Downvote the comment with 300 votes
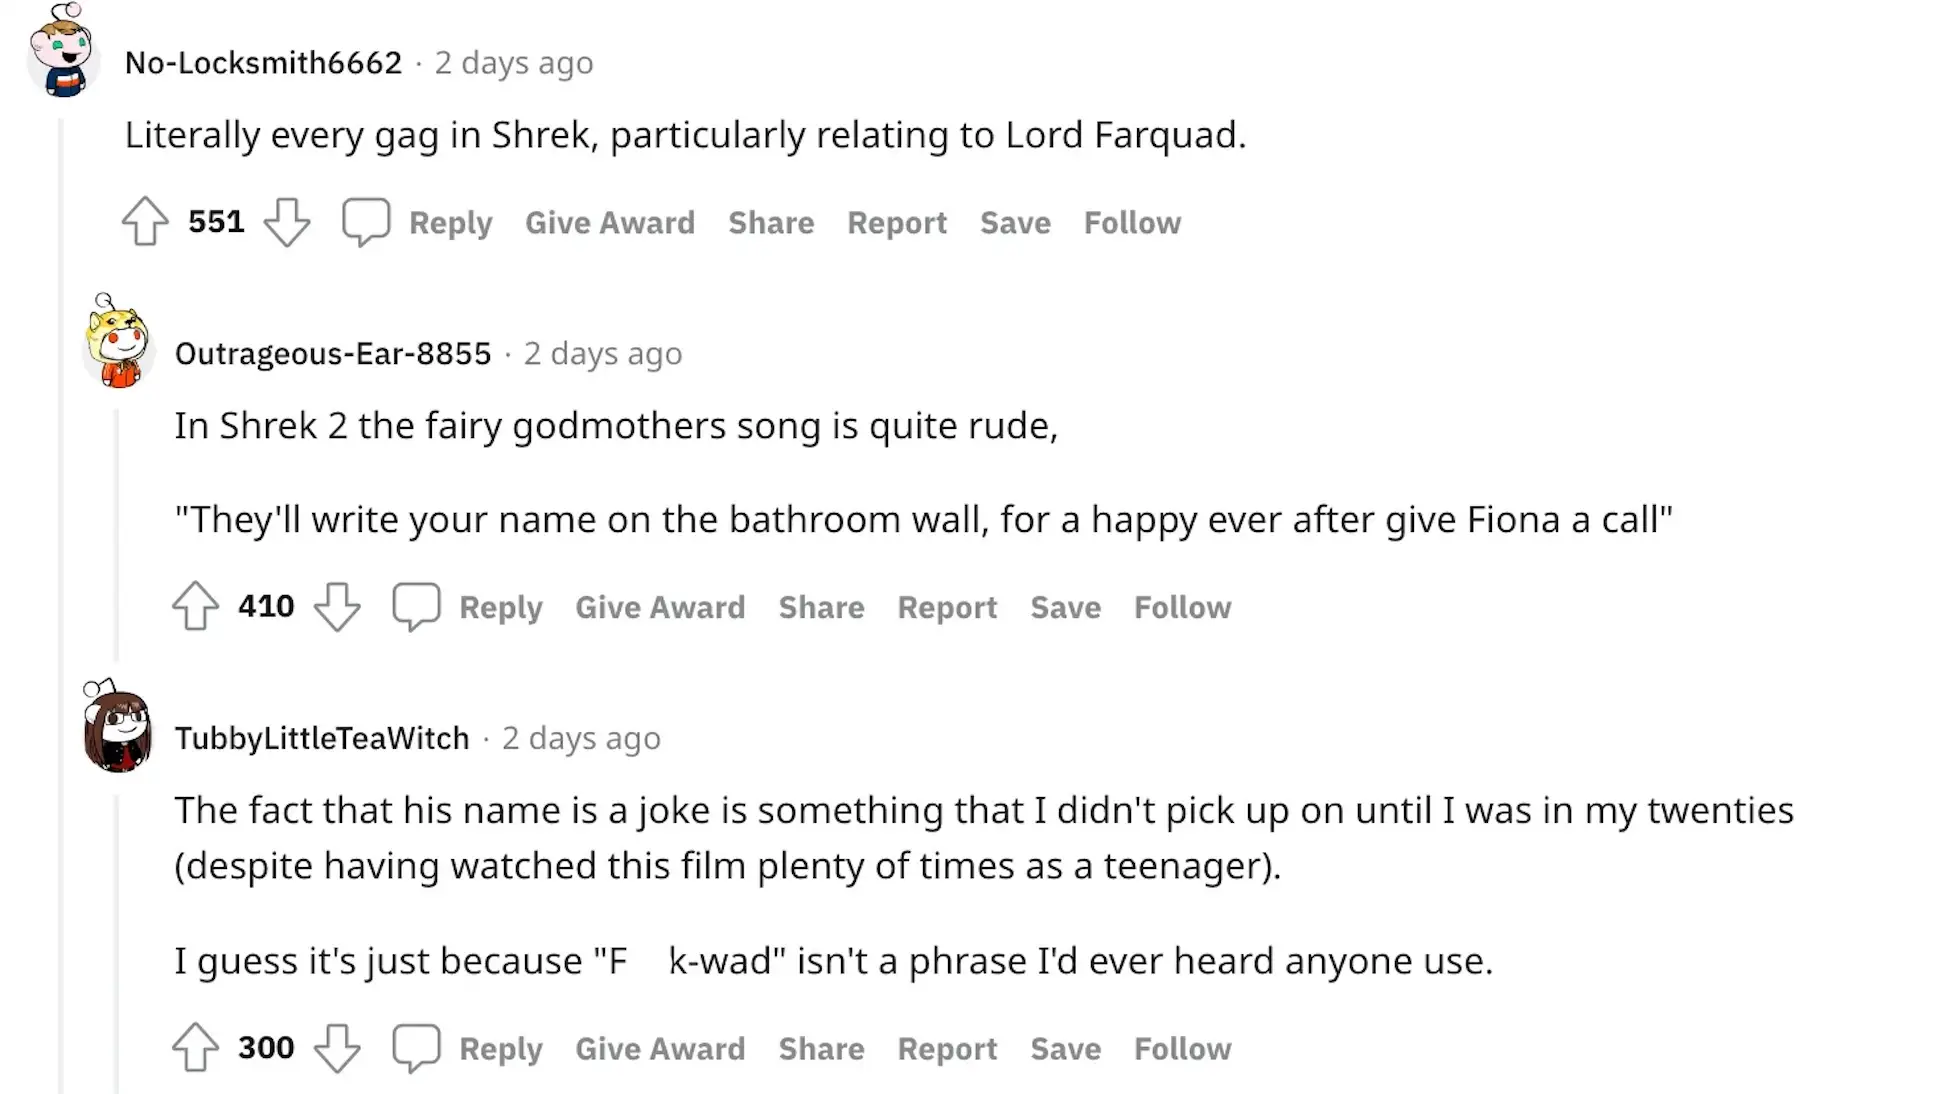 tap(337, 1048)
